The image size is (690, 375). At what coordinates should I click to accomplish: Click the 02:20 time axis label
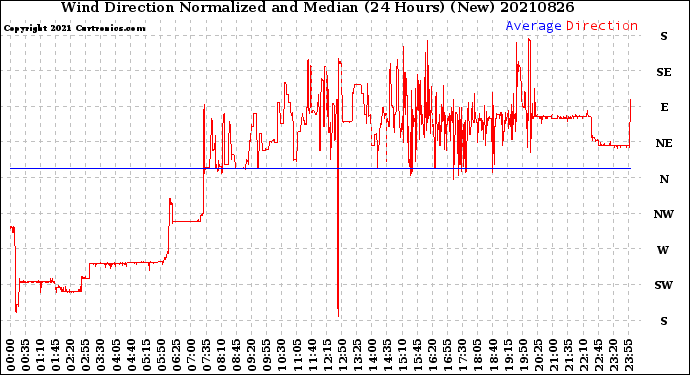click(x=70, y=355)
